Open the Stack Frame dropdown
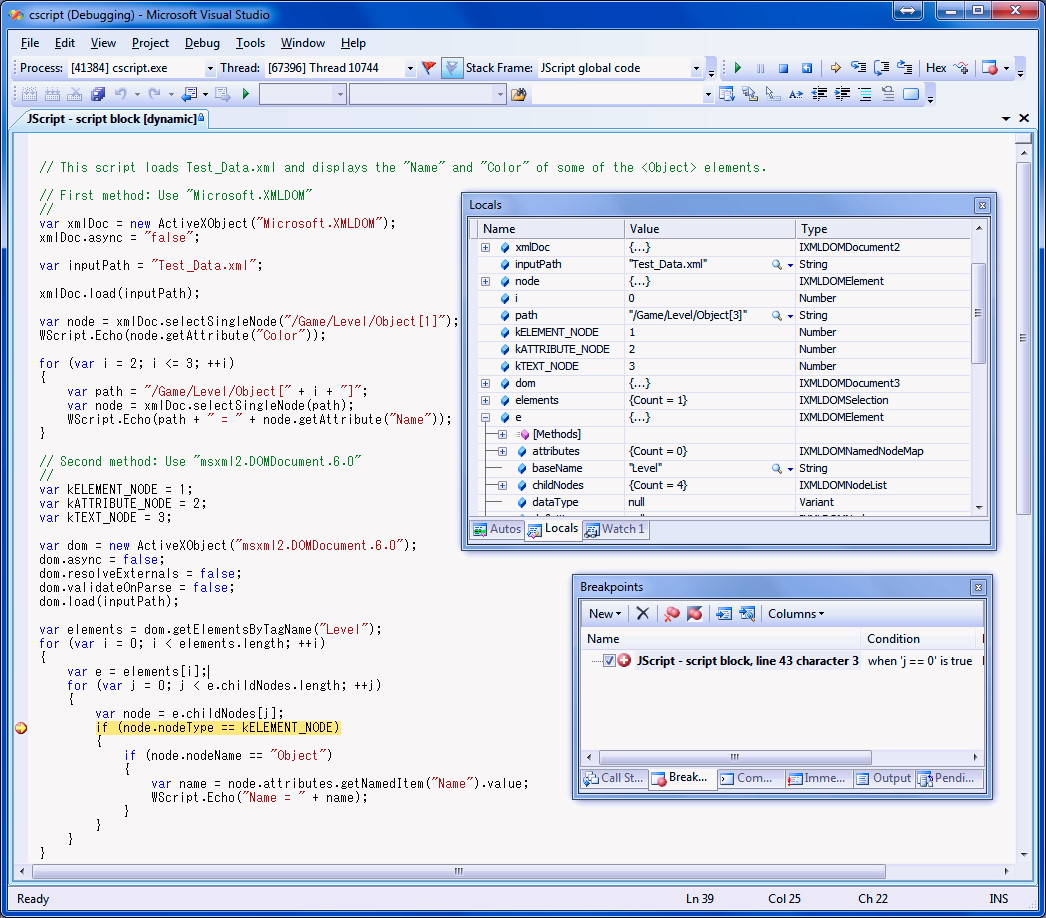1046x918 pixels. tap(696, 68)
